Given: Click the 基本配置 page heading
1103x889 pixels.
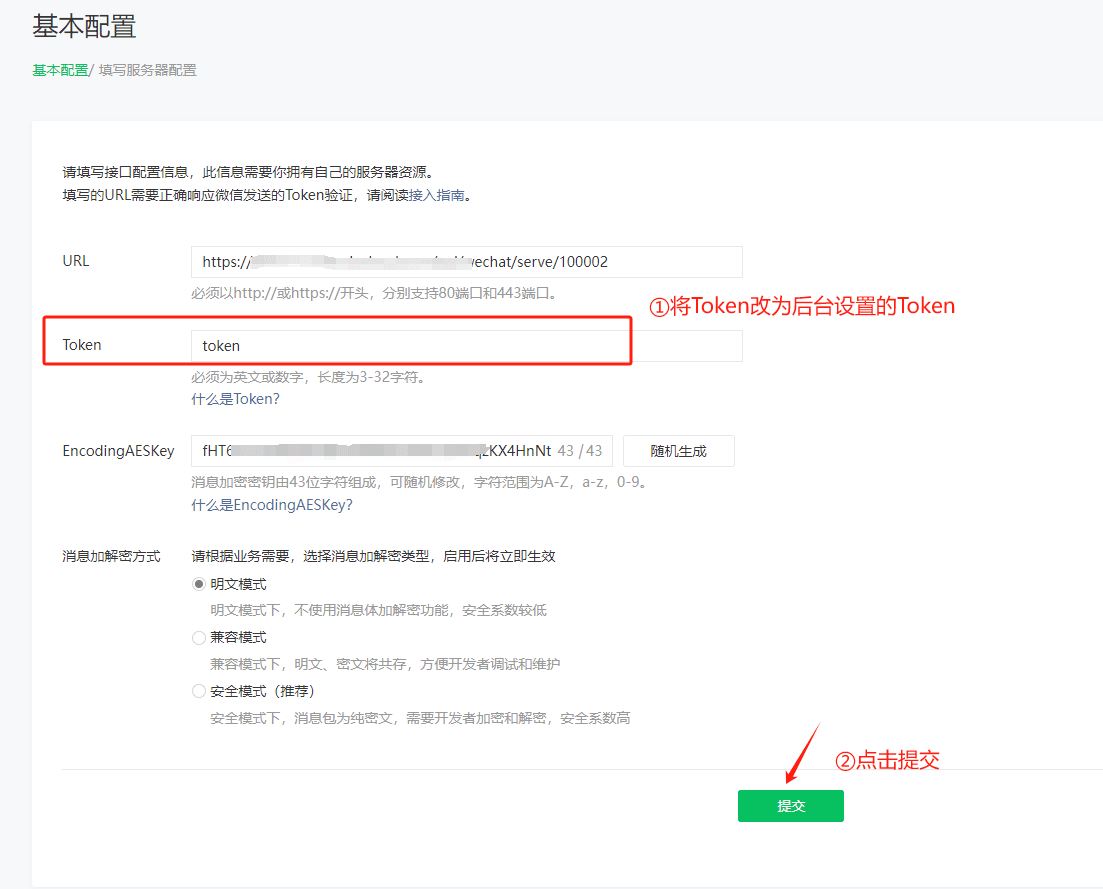Looking at the screenshot, I should tap(84, 27).
